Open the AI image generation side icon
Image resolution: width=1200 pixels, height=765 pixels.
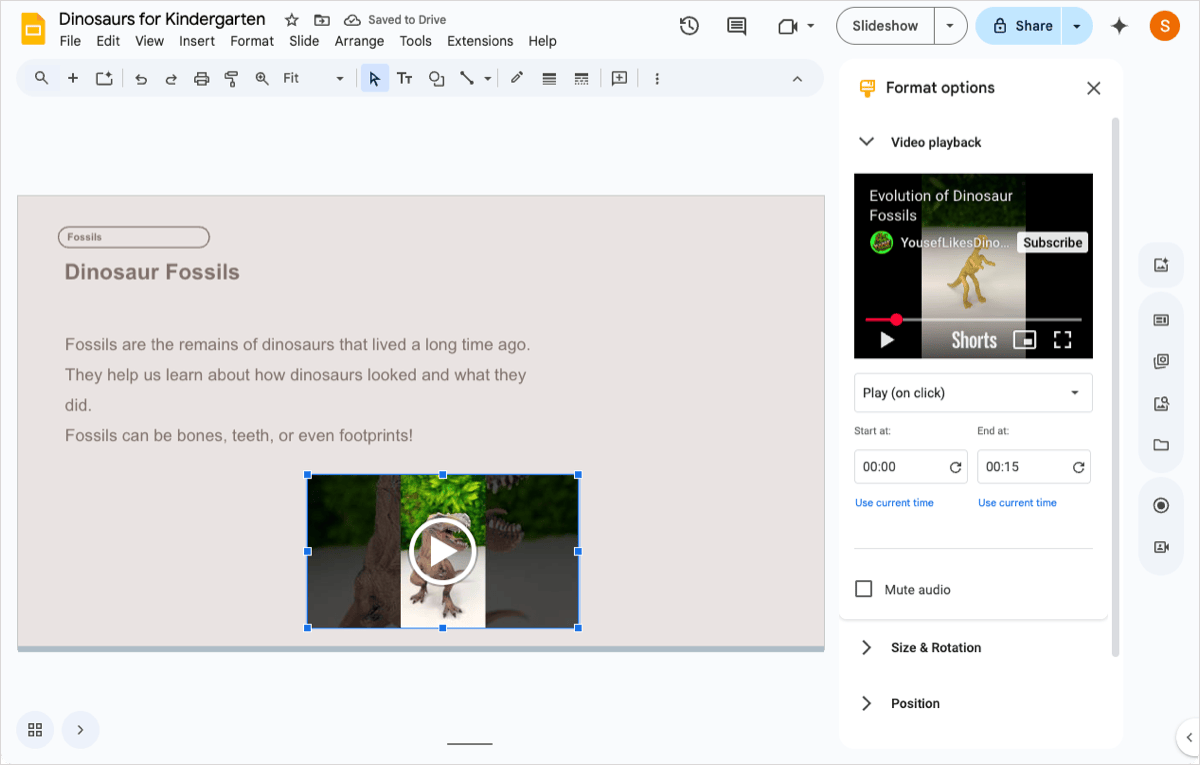point(1161,265)
